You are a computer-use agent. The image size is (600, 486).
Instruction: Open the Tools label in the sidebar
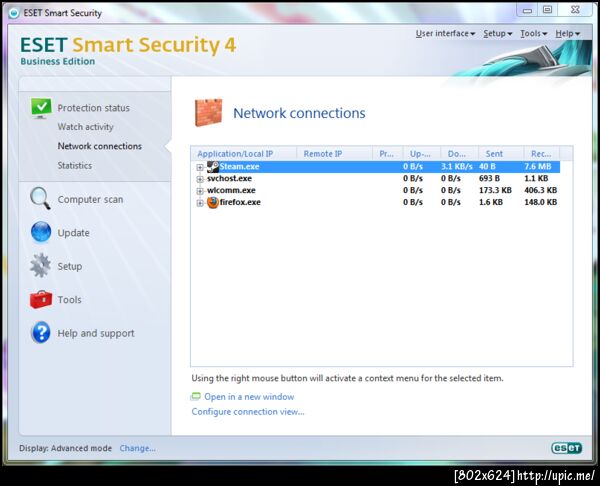point(69,299)
